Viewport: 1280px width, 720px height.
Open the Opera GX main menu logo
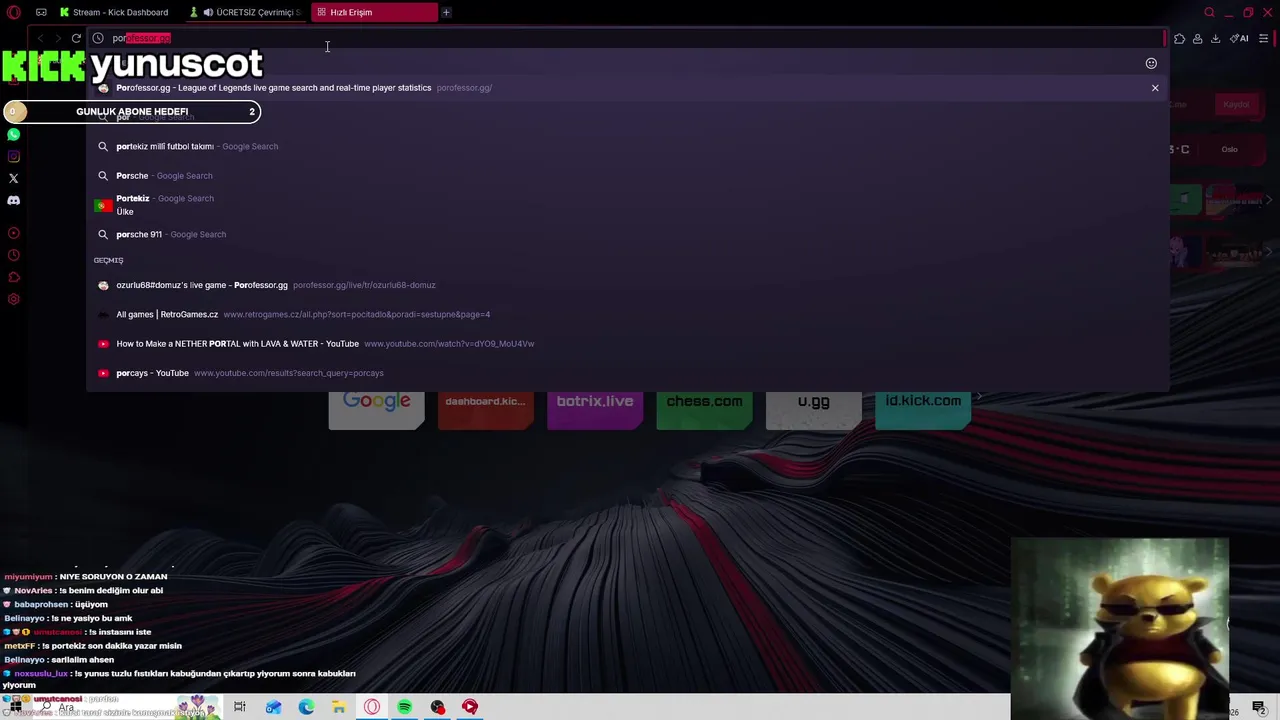click(14, 12)
